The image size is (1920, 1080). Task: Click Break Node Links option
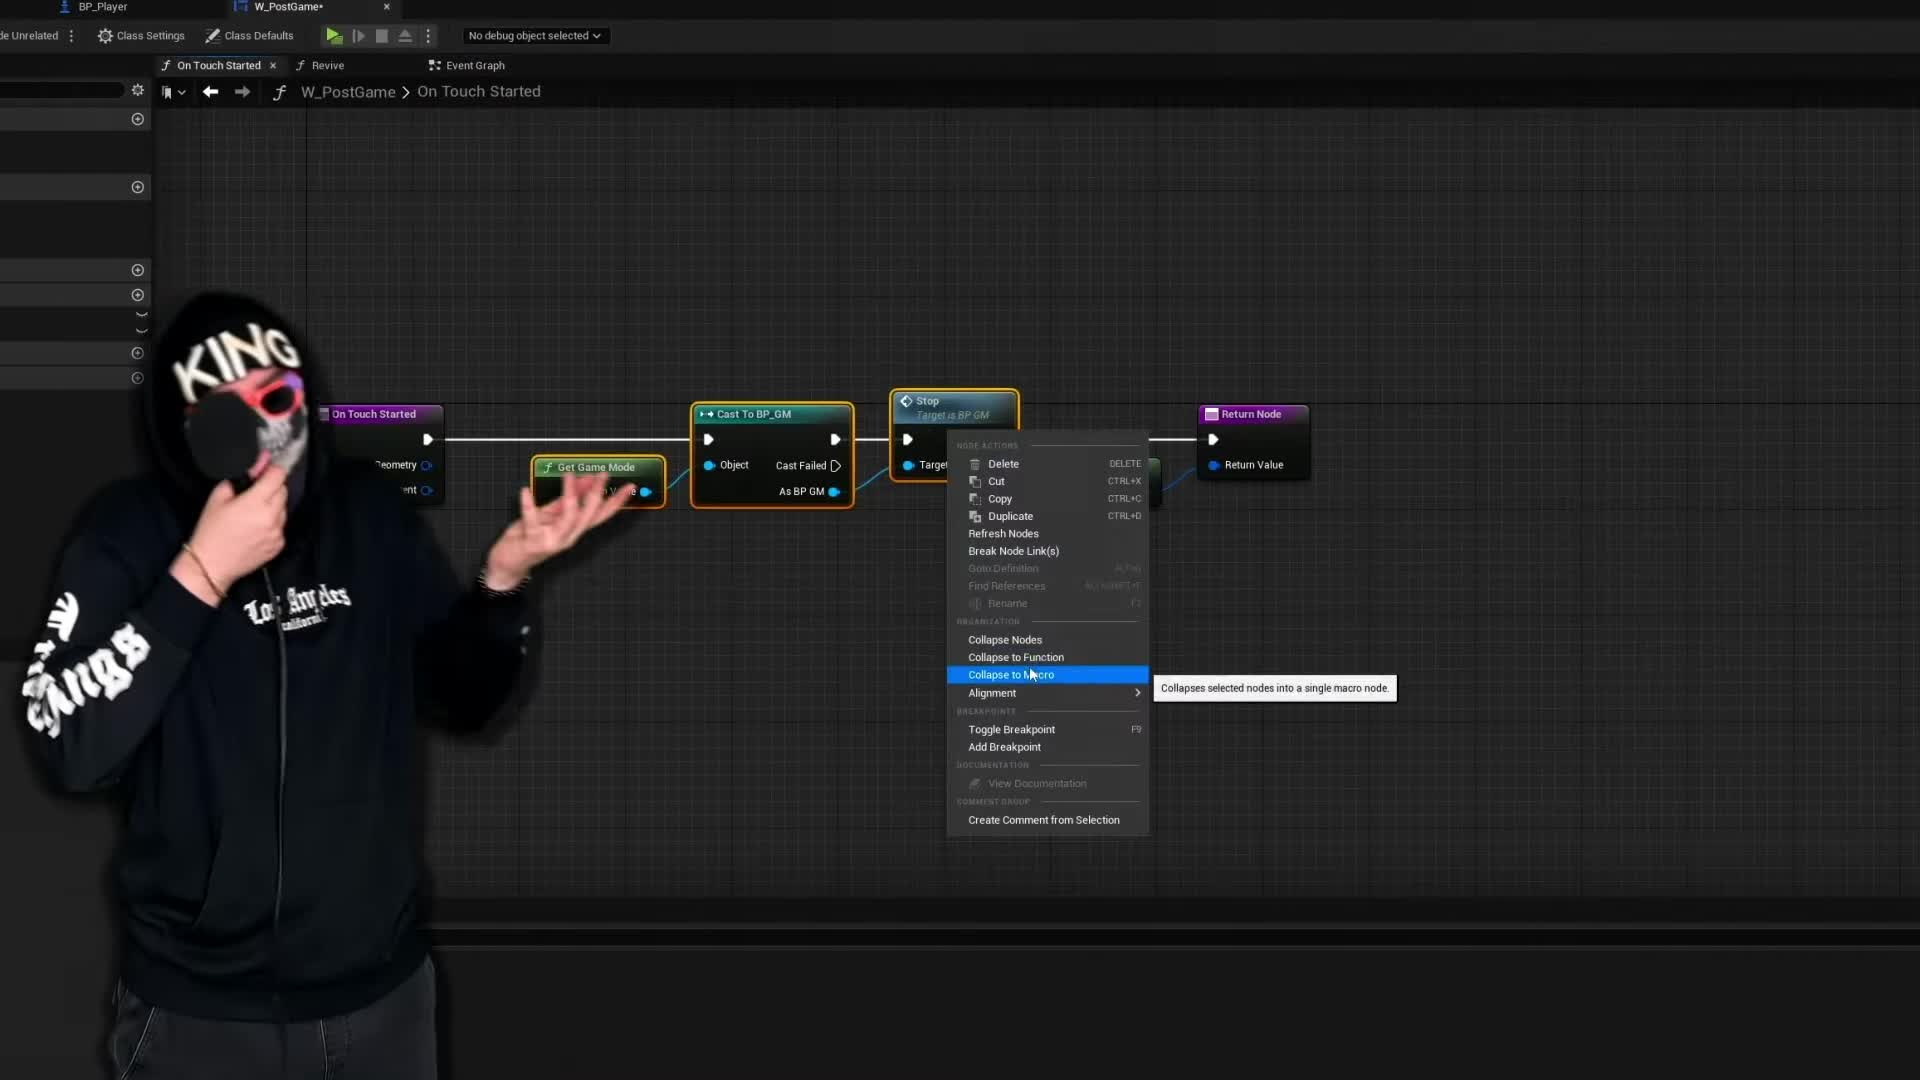pyautogui.click(x=1014, y=551)
